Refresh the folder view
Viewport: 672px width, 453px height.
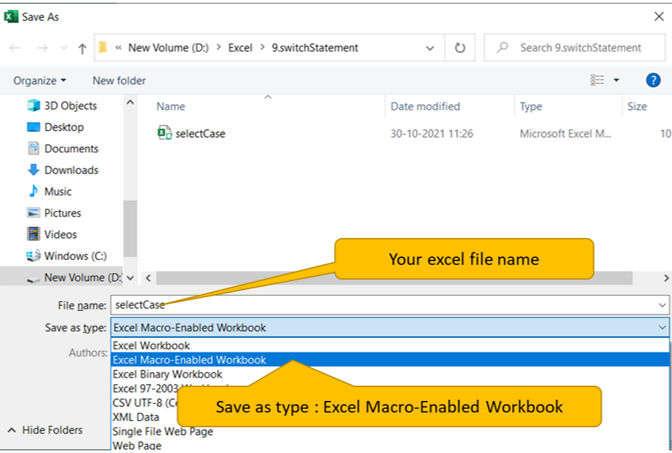pyautogui.click(x=460, y=48)
